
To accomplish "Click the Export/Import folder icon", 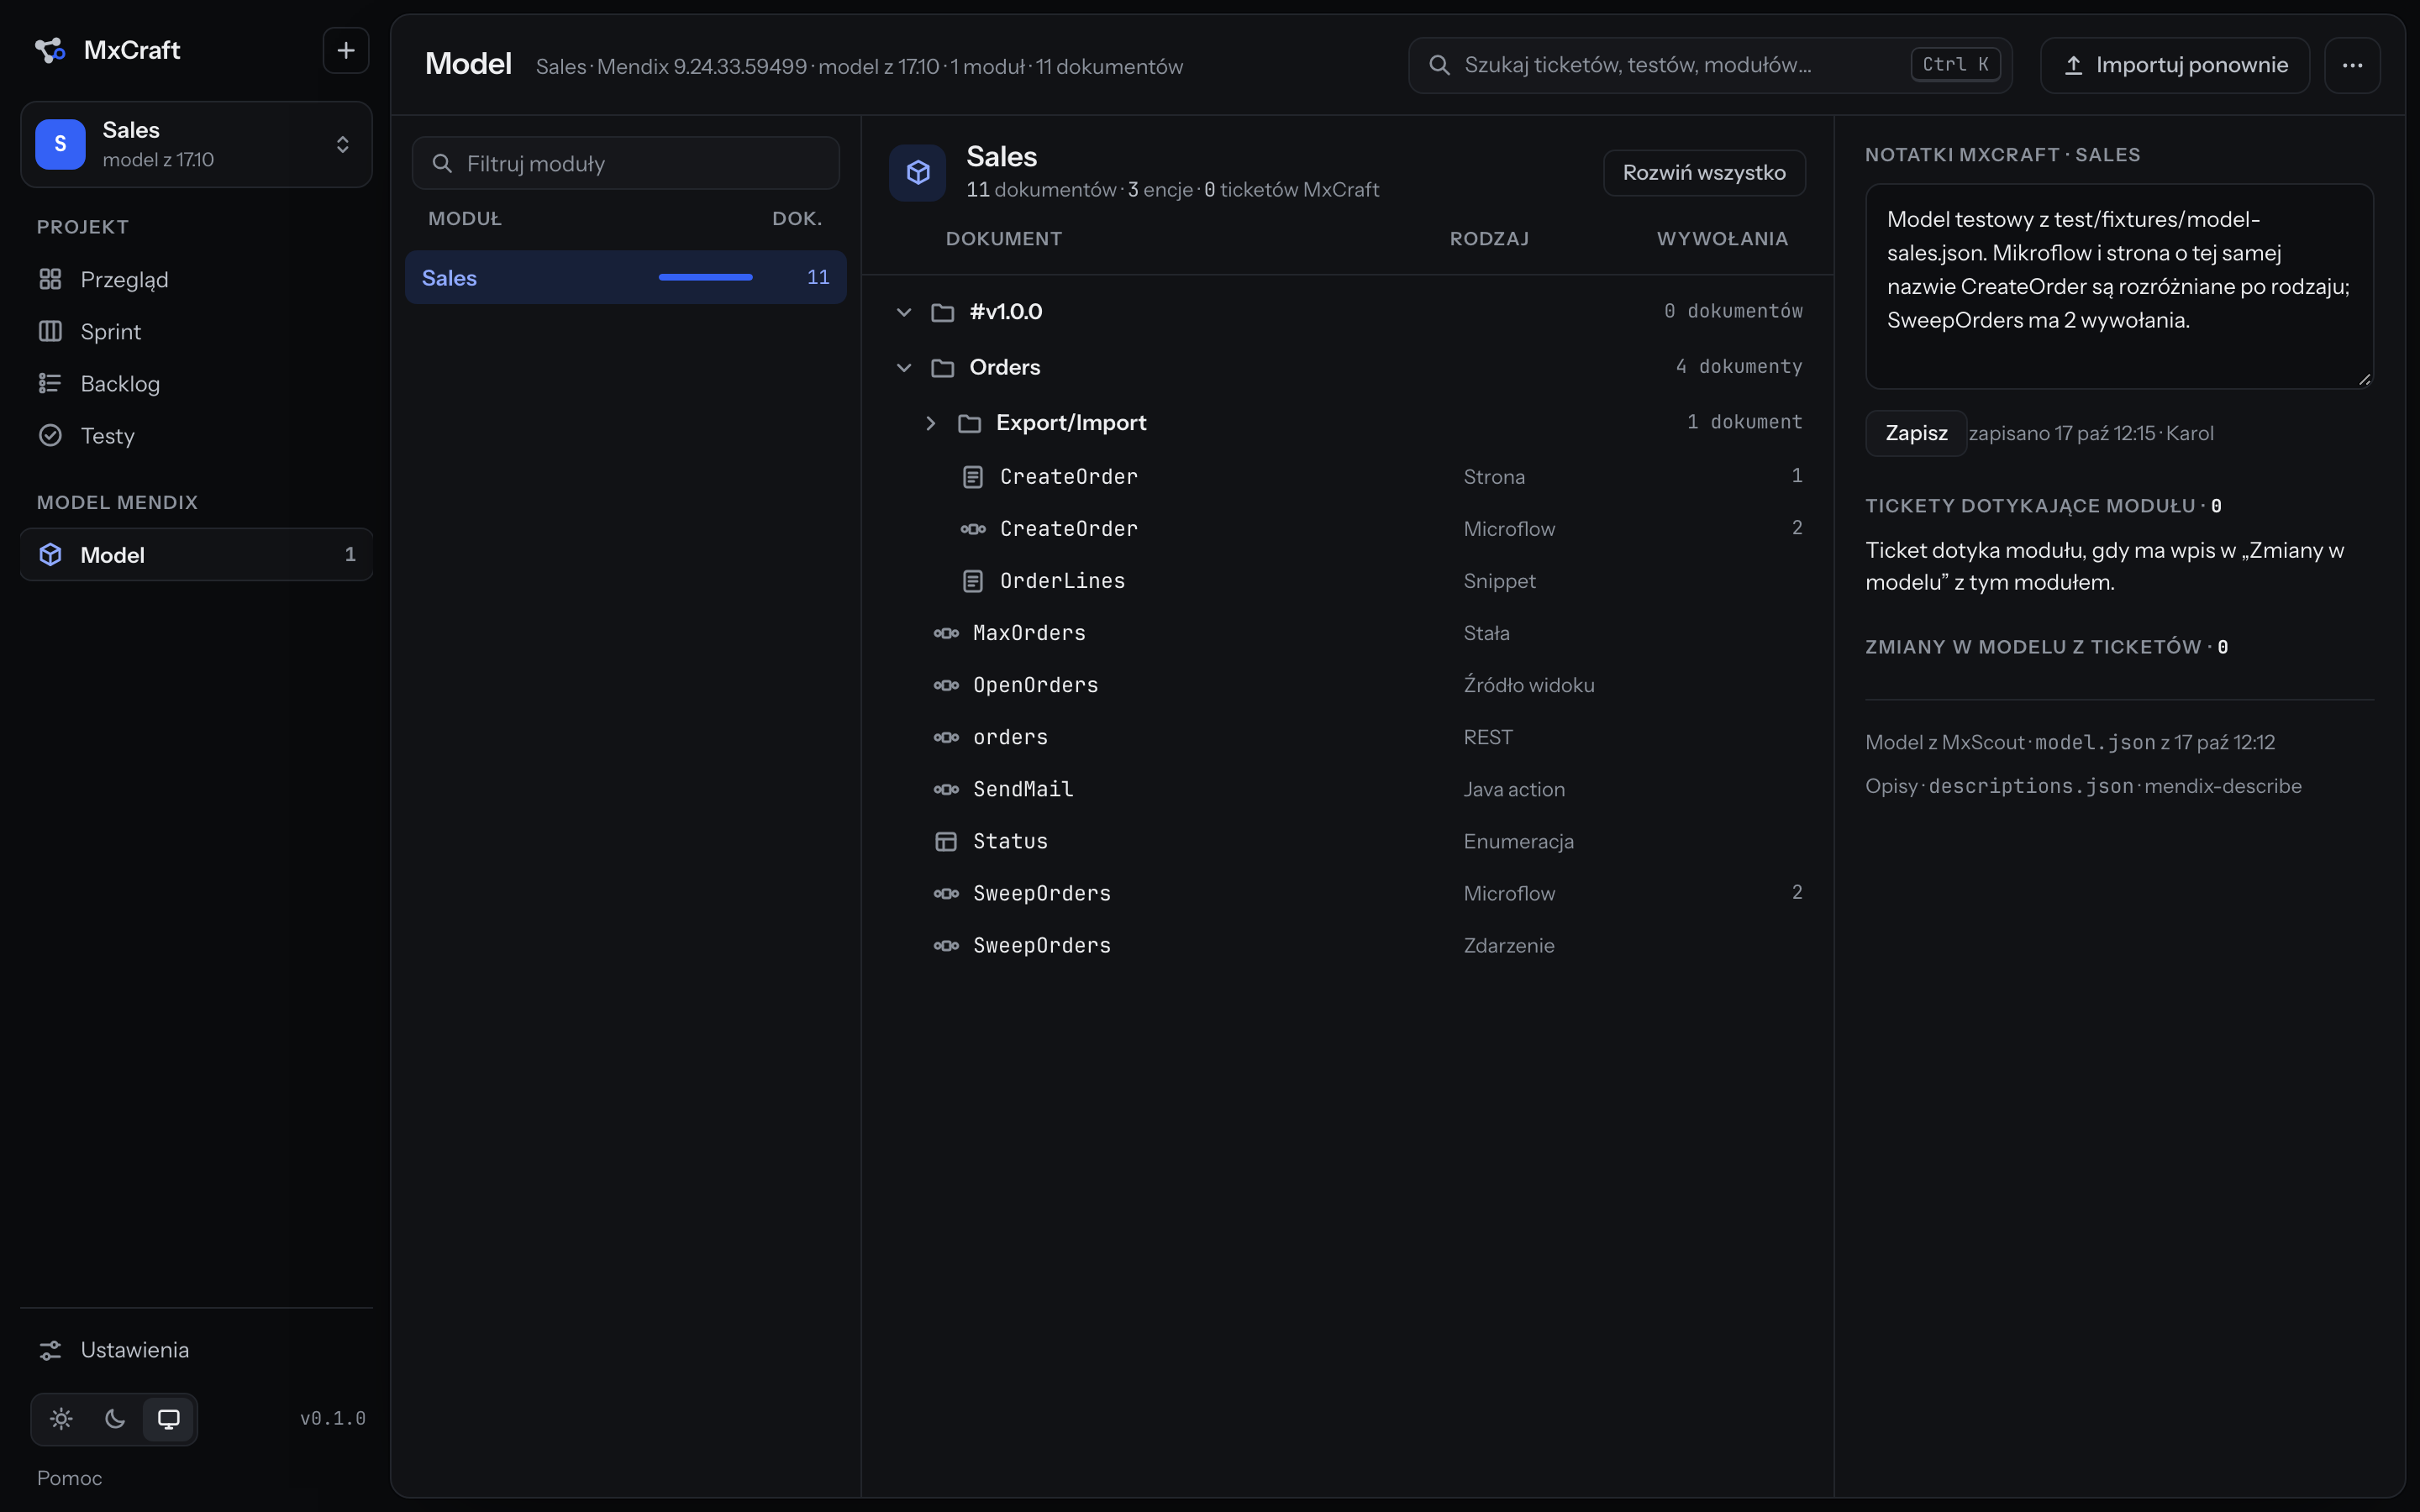I will tap(969, 424).
